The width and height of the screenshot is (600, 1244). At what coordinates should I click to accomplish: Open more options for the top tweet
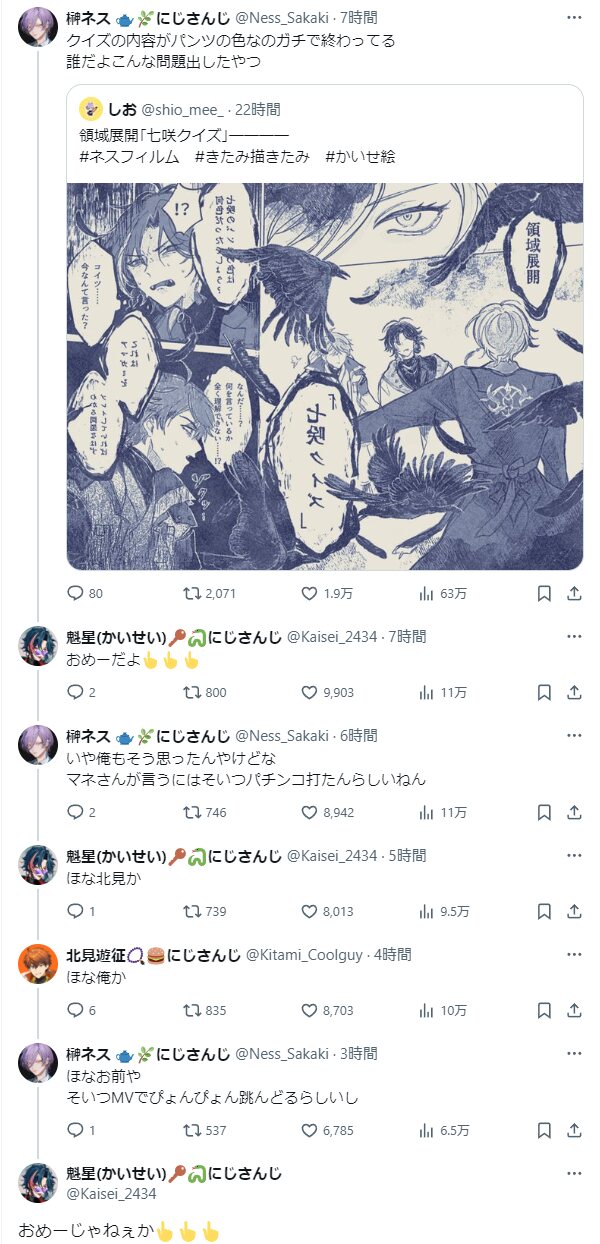tap(574, 19)
